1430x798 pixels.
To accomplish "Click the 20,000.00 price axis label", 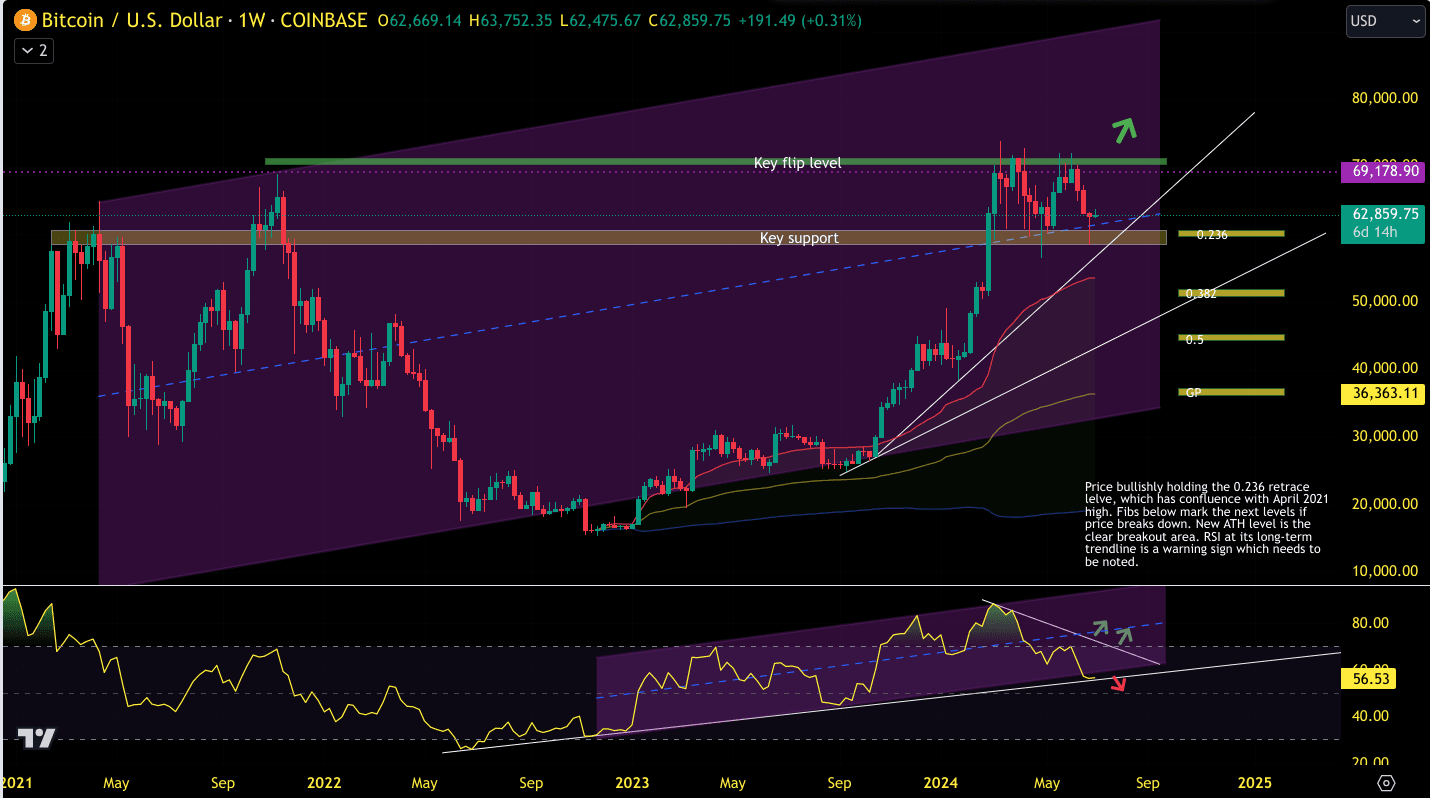I will coord(1385,504).
